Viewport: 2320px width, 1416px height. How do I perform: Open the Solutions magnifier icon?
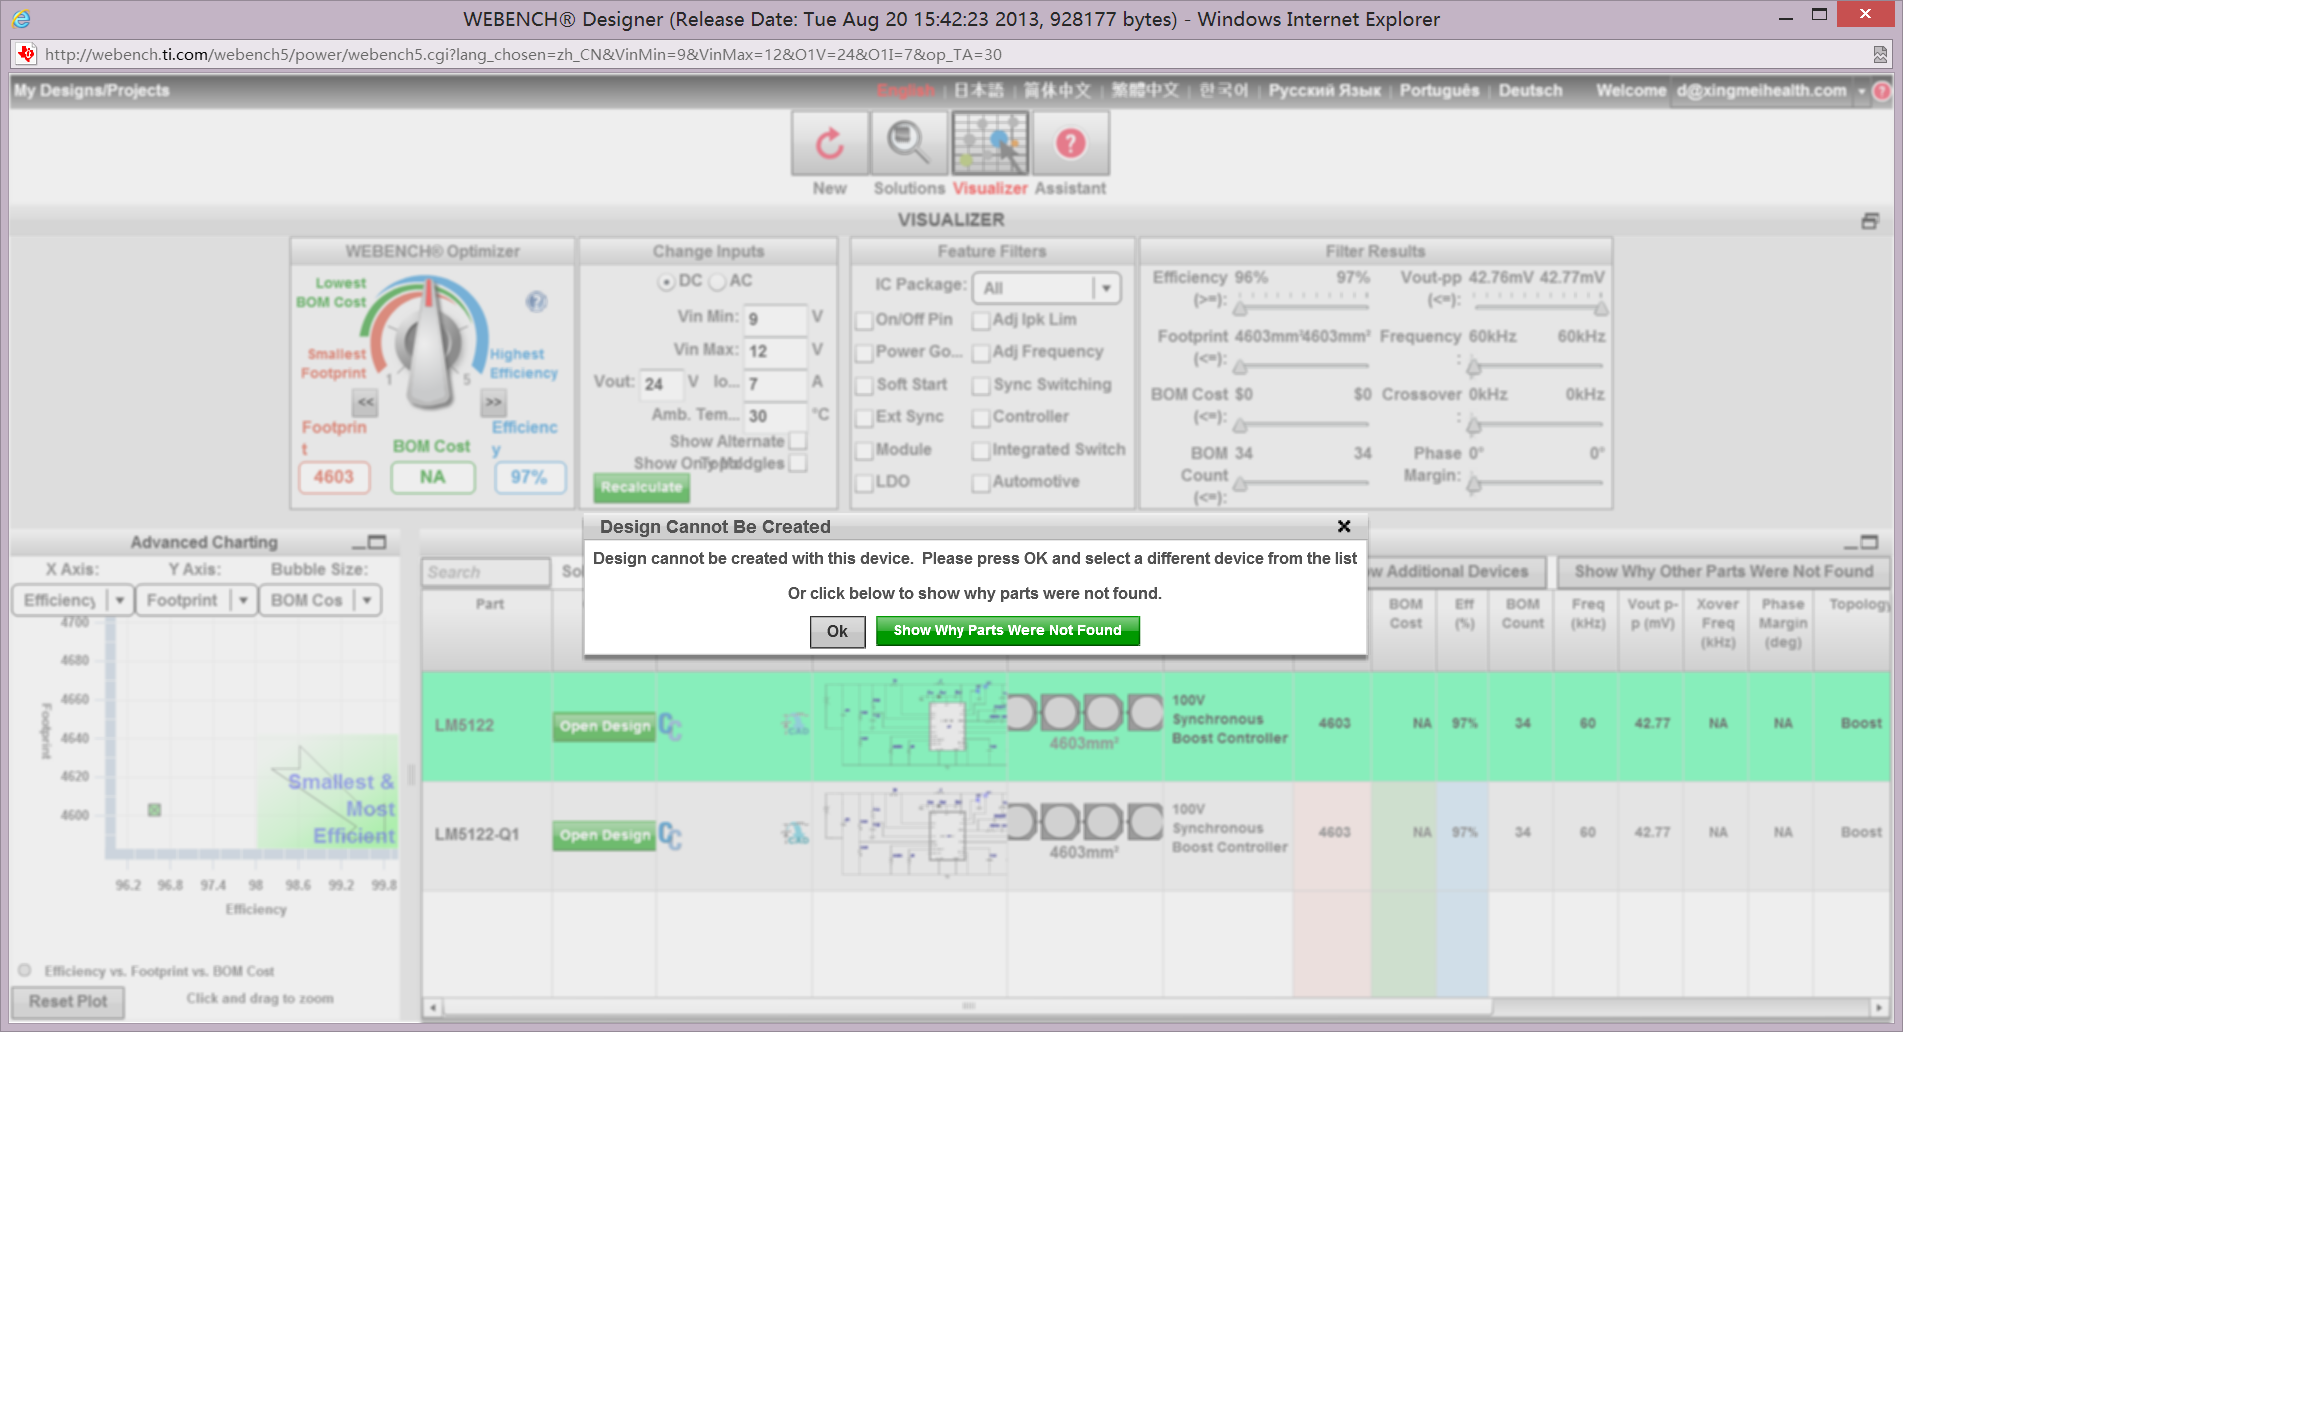pos(909,144)
